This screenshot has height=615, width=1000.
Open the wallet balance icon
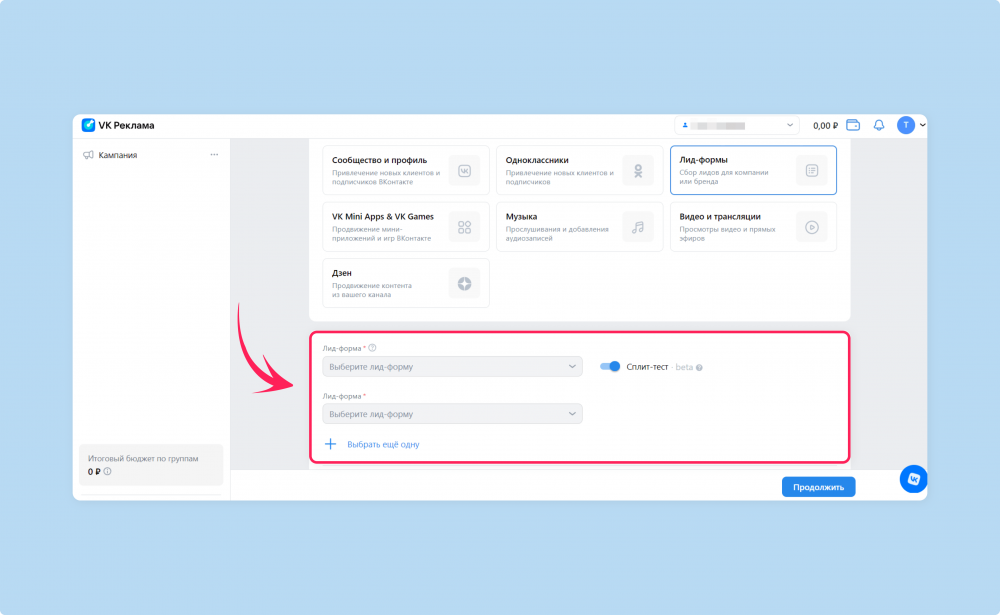click(x=853, y=125)
